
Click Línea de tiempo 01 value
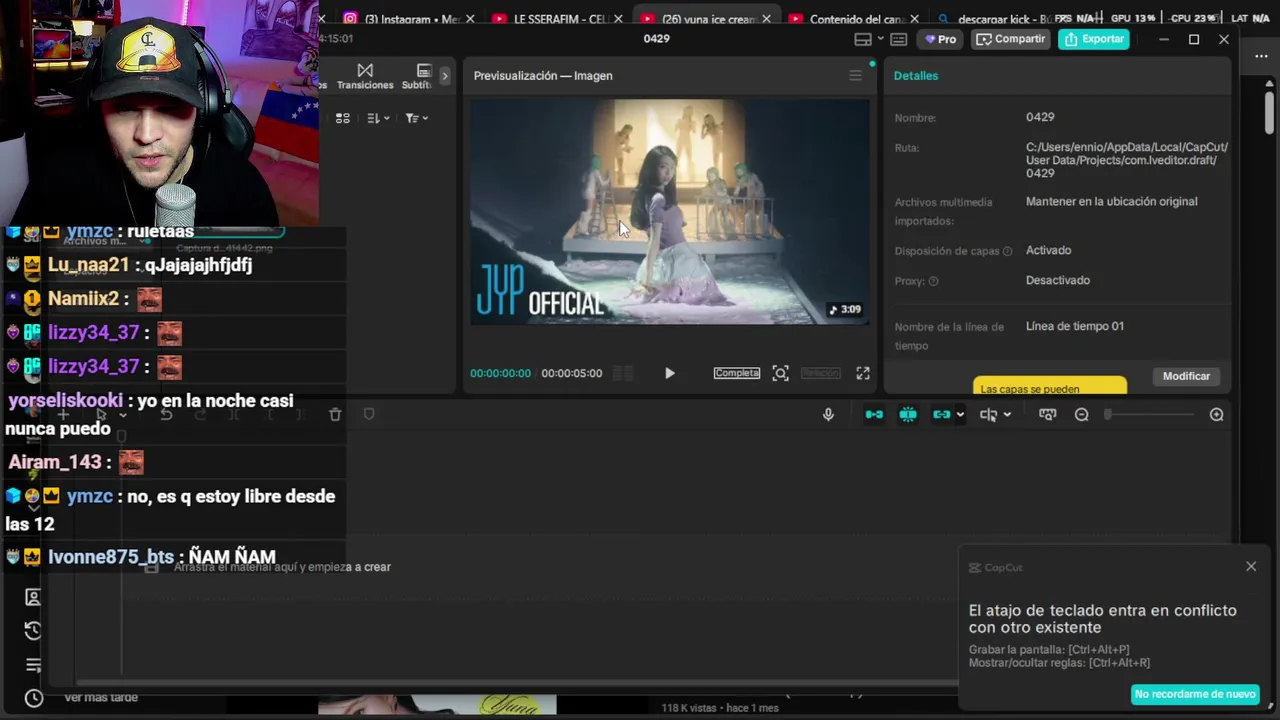(x=1075, y=326)
